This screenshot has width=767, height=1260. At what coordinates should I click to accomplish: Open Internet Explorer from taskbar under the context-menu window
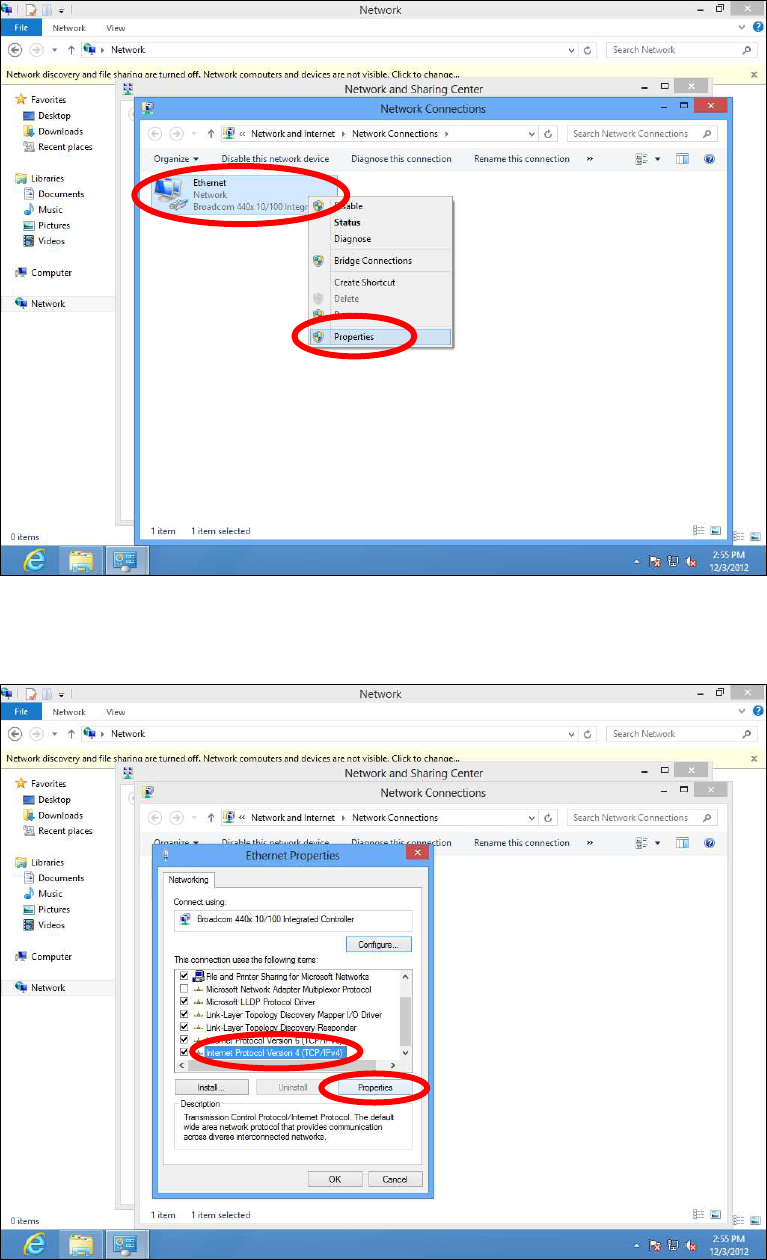pyautogui.click(x=35, y=561)
